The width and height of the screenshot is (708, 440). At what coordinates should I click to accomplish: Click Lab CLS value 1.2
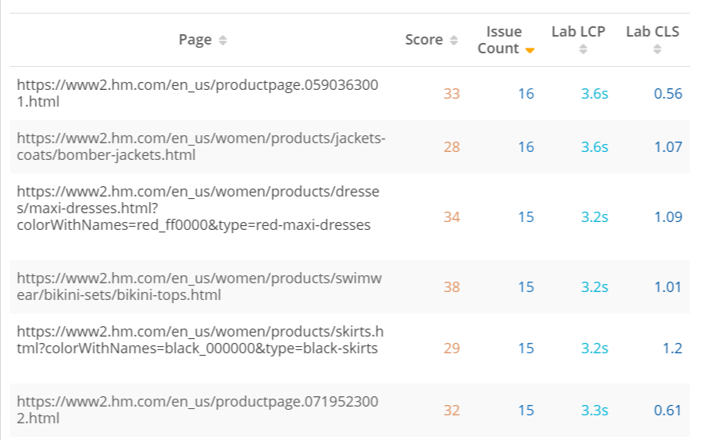tap(672, 348)
